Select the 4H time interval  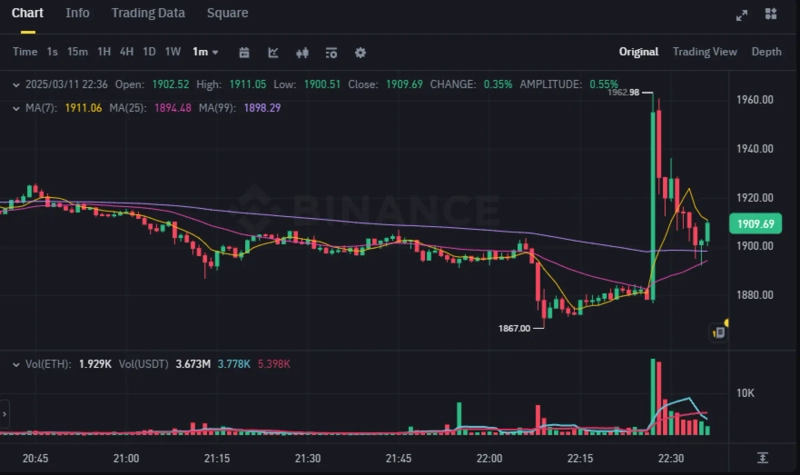126,52
